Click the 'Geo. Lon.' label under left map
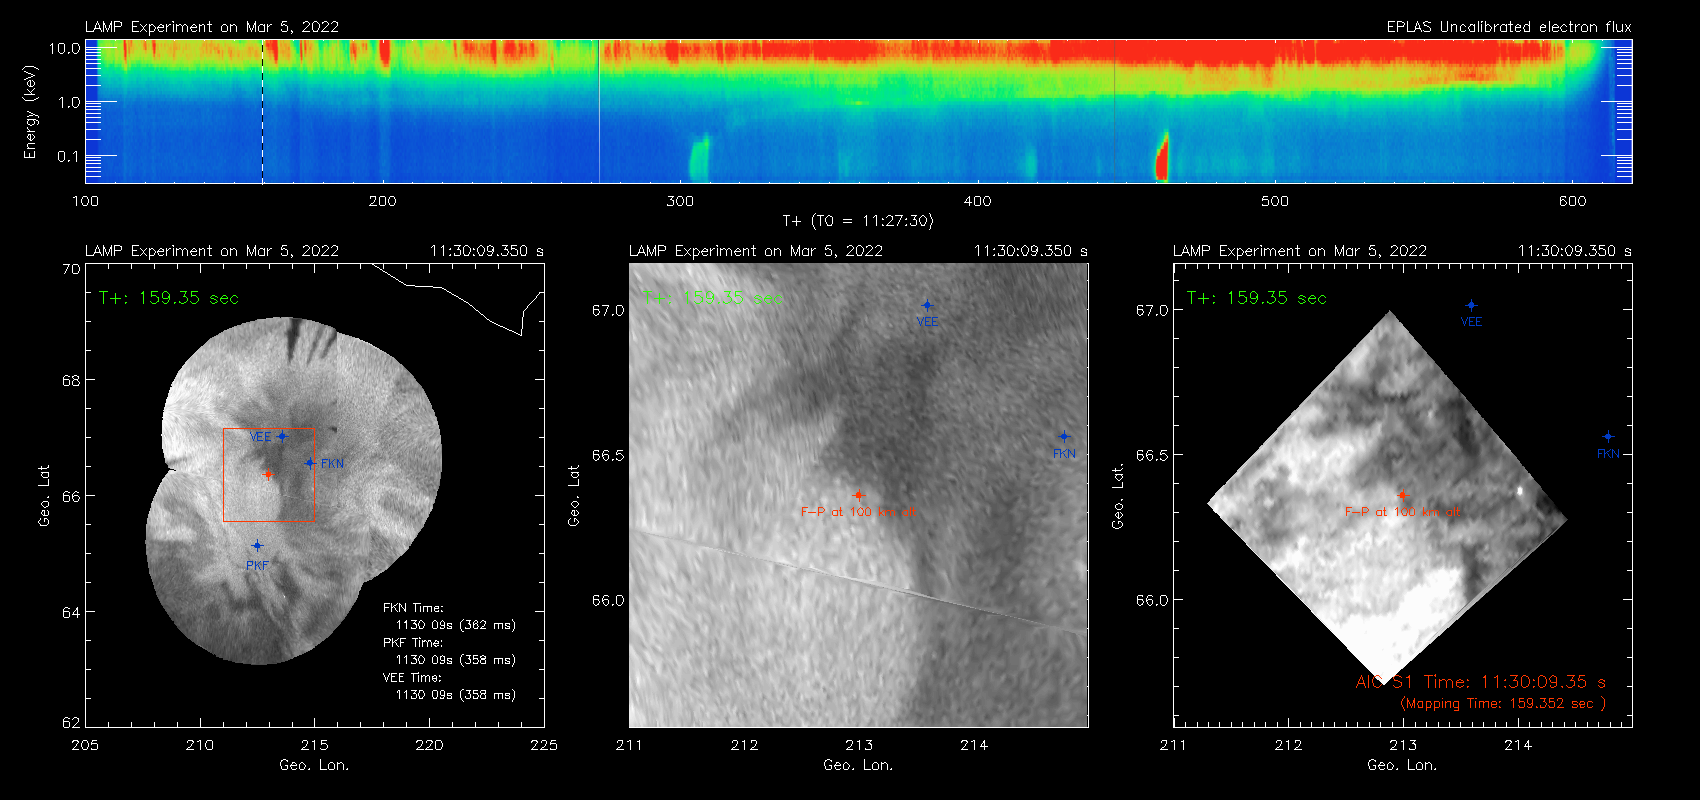1700x800 pixels. [x=314, y=765]
